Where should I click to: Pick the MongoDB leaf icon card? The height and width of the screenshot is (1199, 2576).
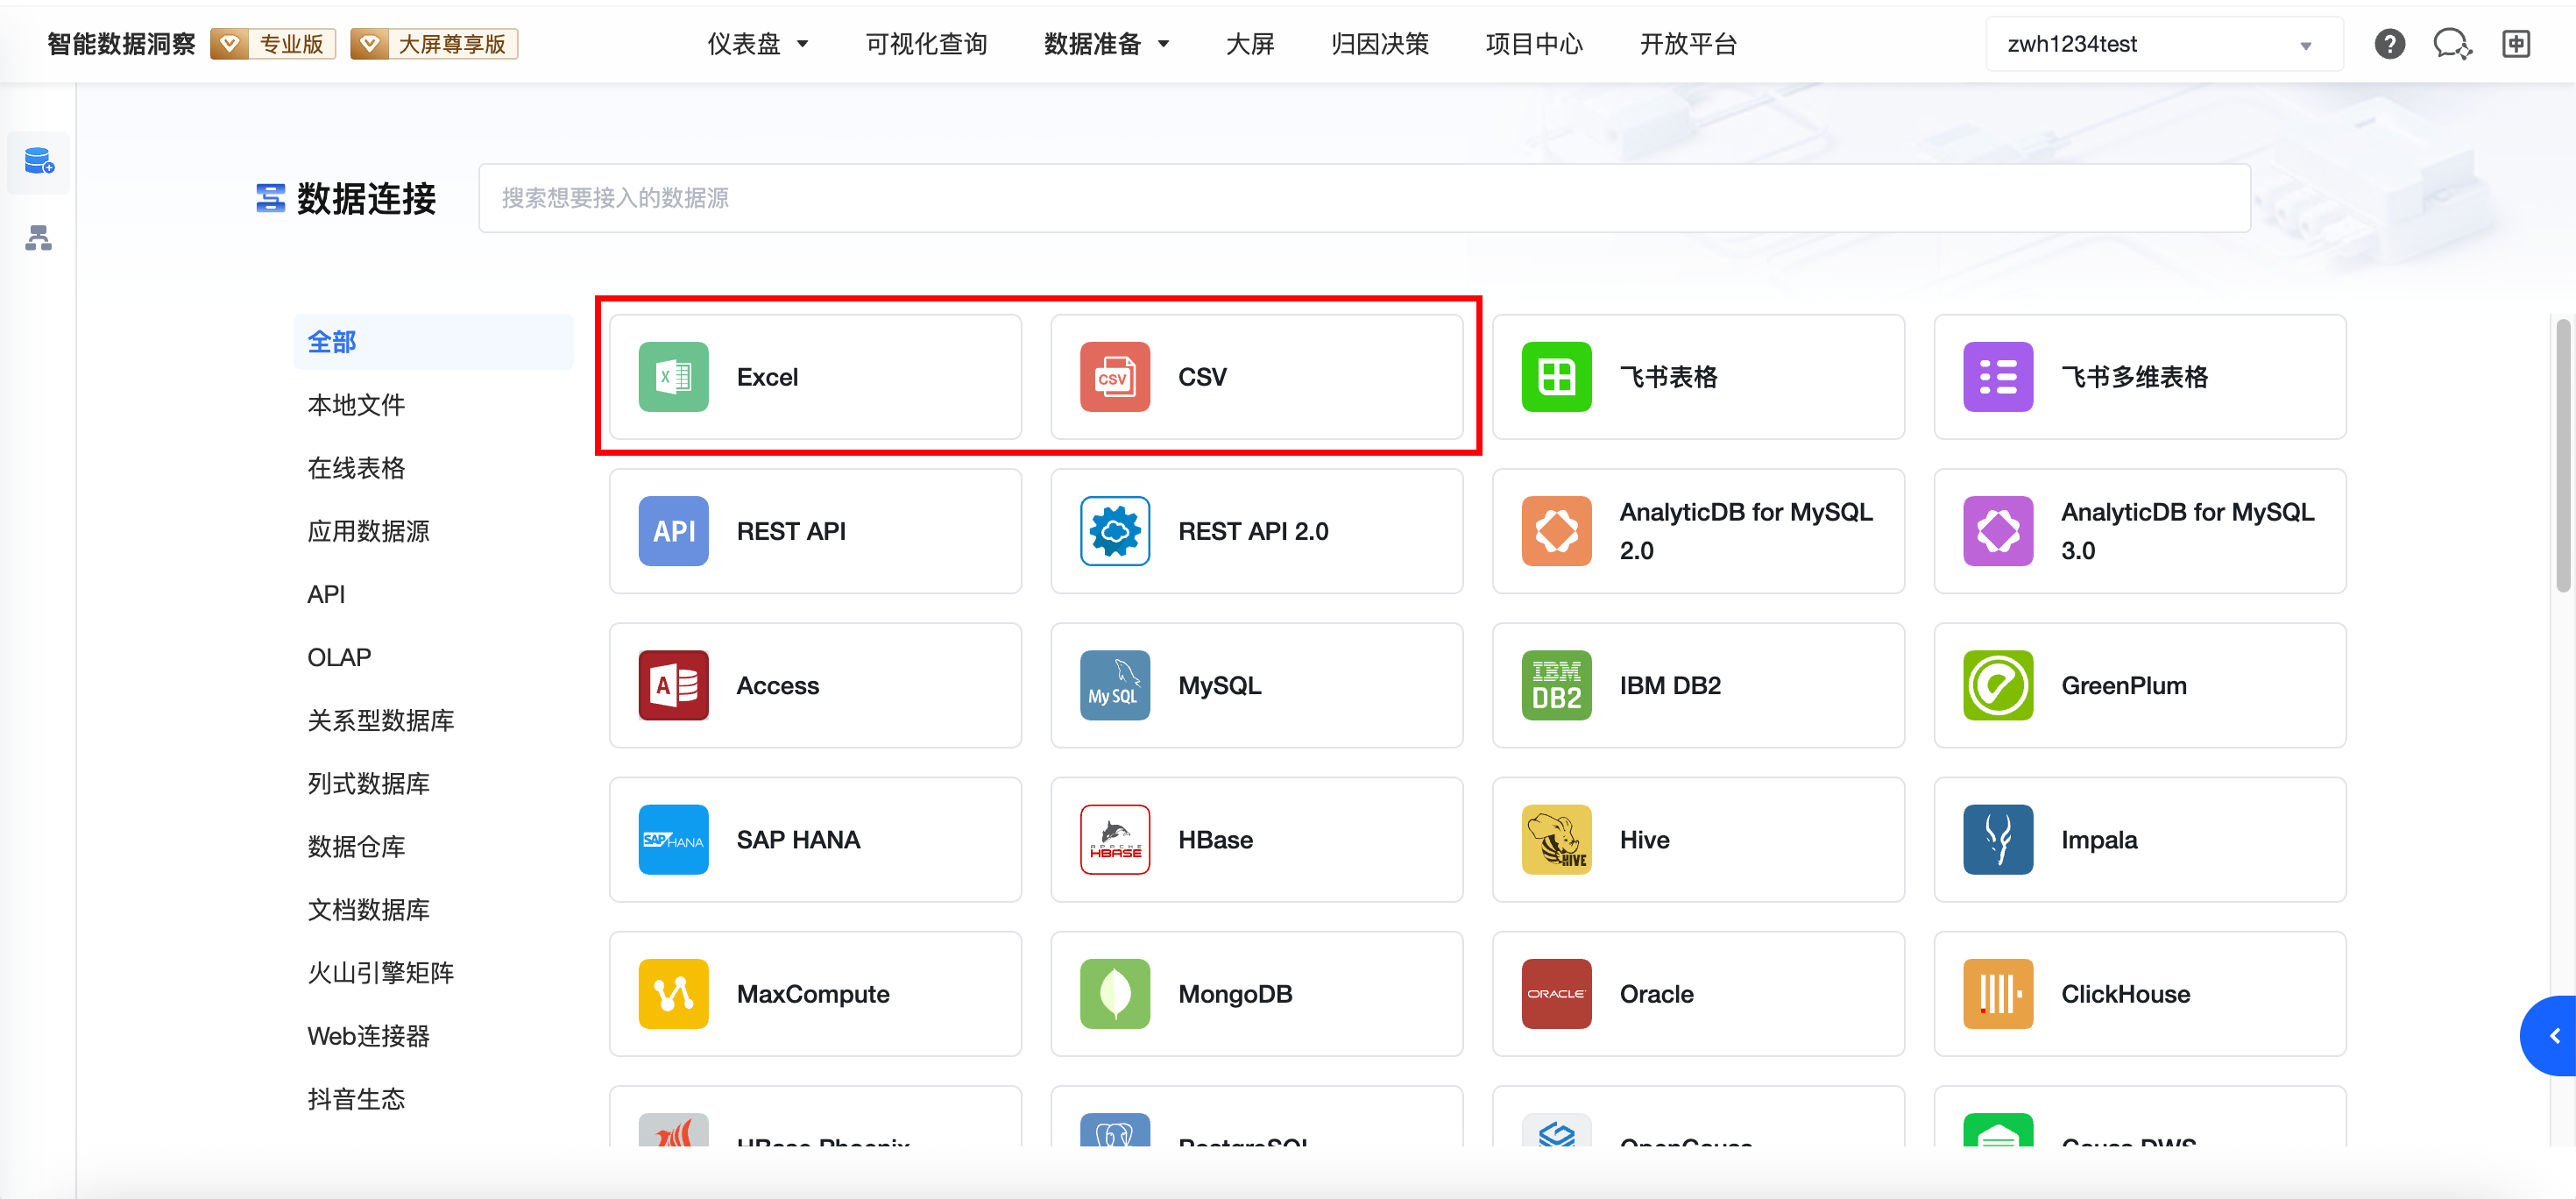[1114, 993]
